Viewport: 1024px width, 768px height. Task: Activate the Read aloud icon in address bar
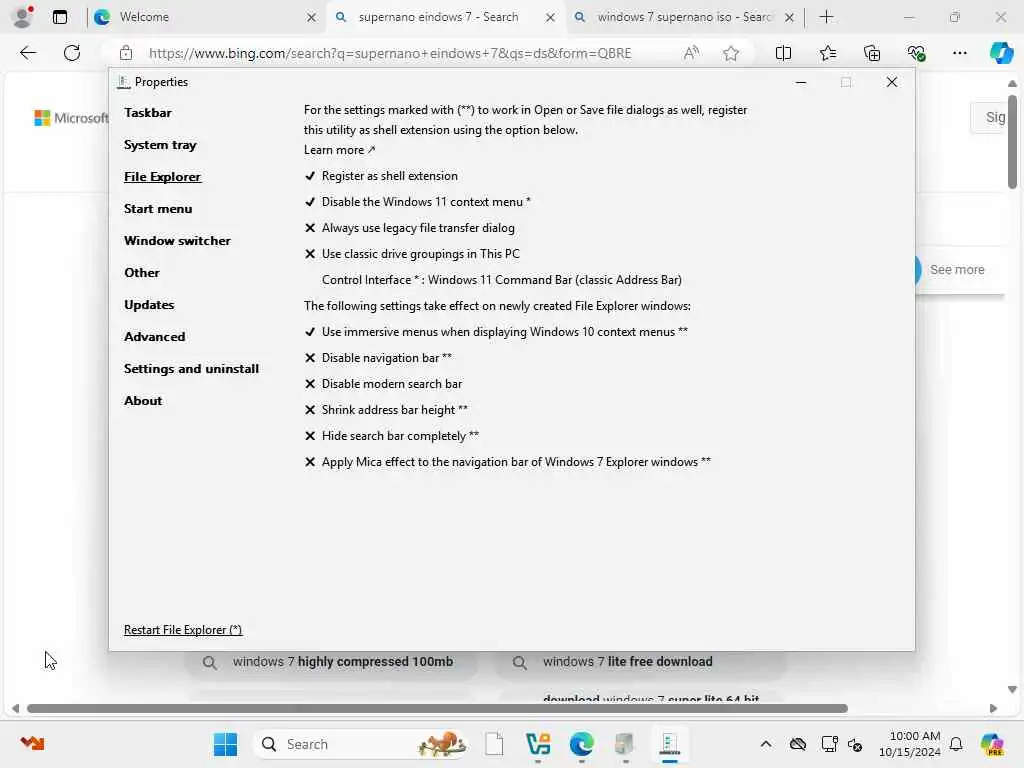[691, 53]
